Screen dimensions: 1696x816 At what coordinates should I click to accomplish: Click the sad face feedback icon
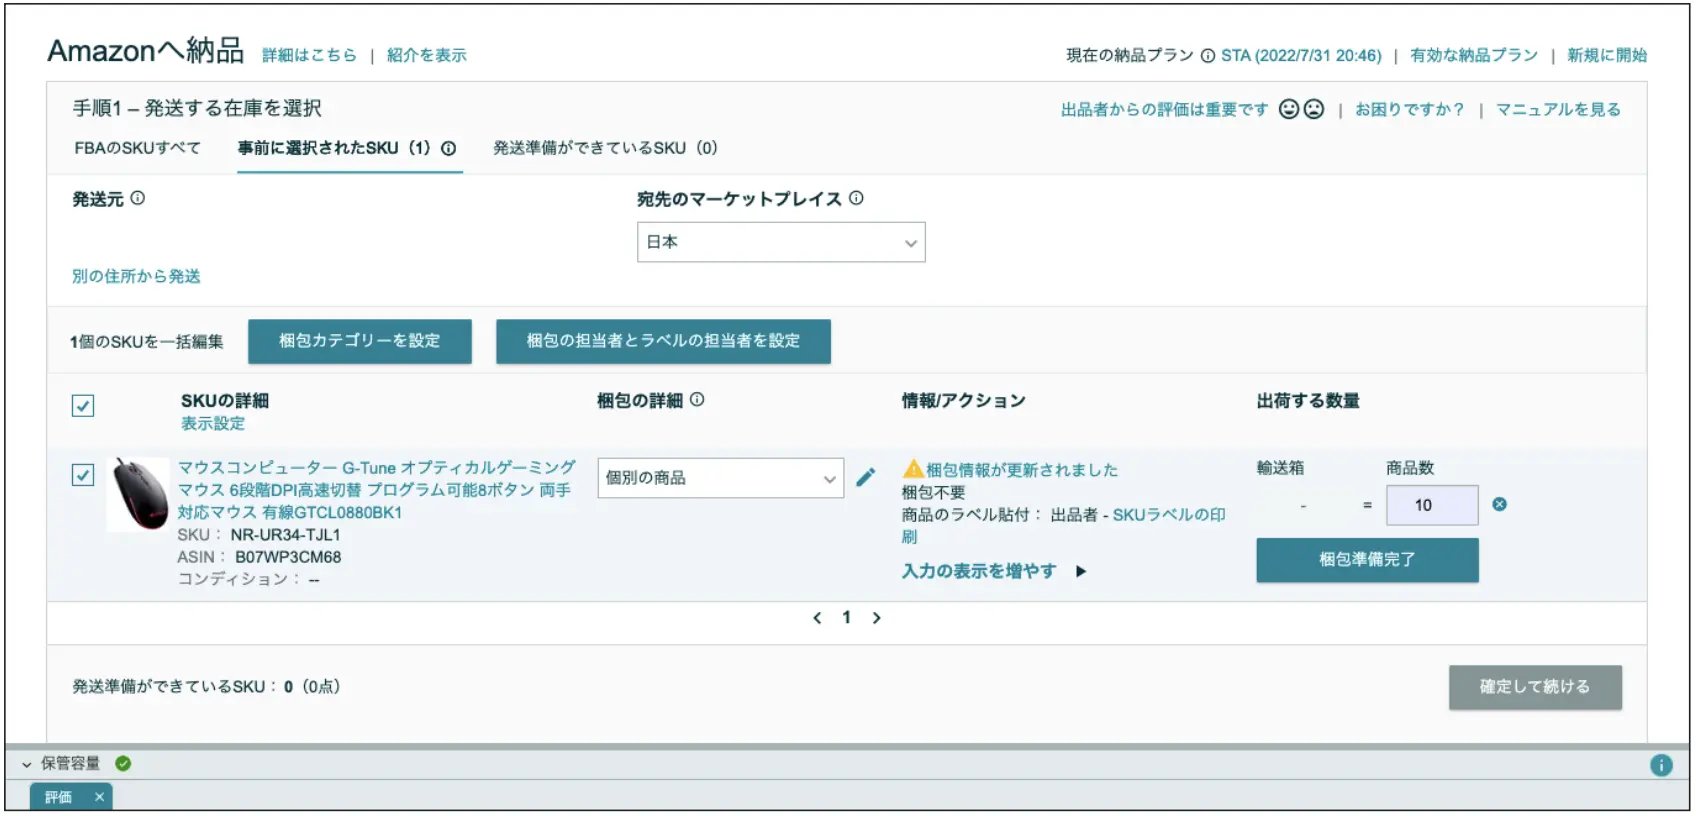1314,109
